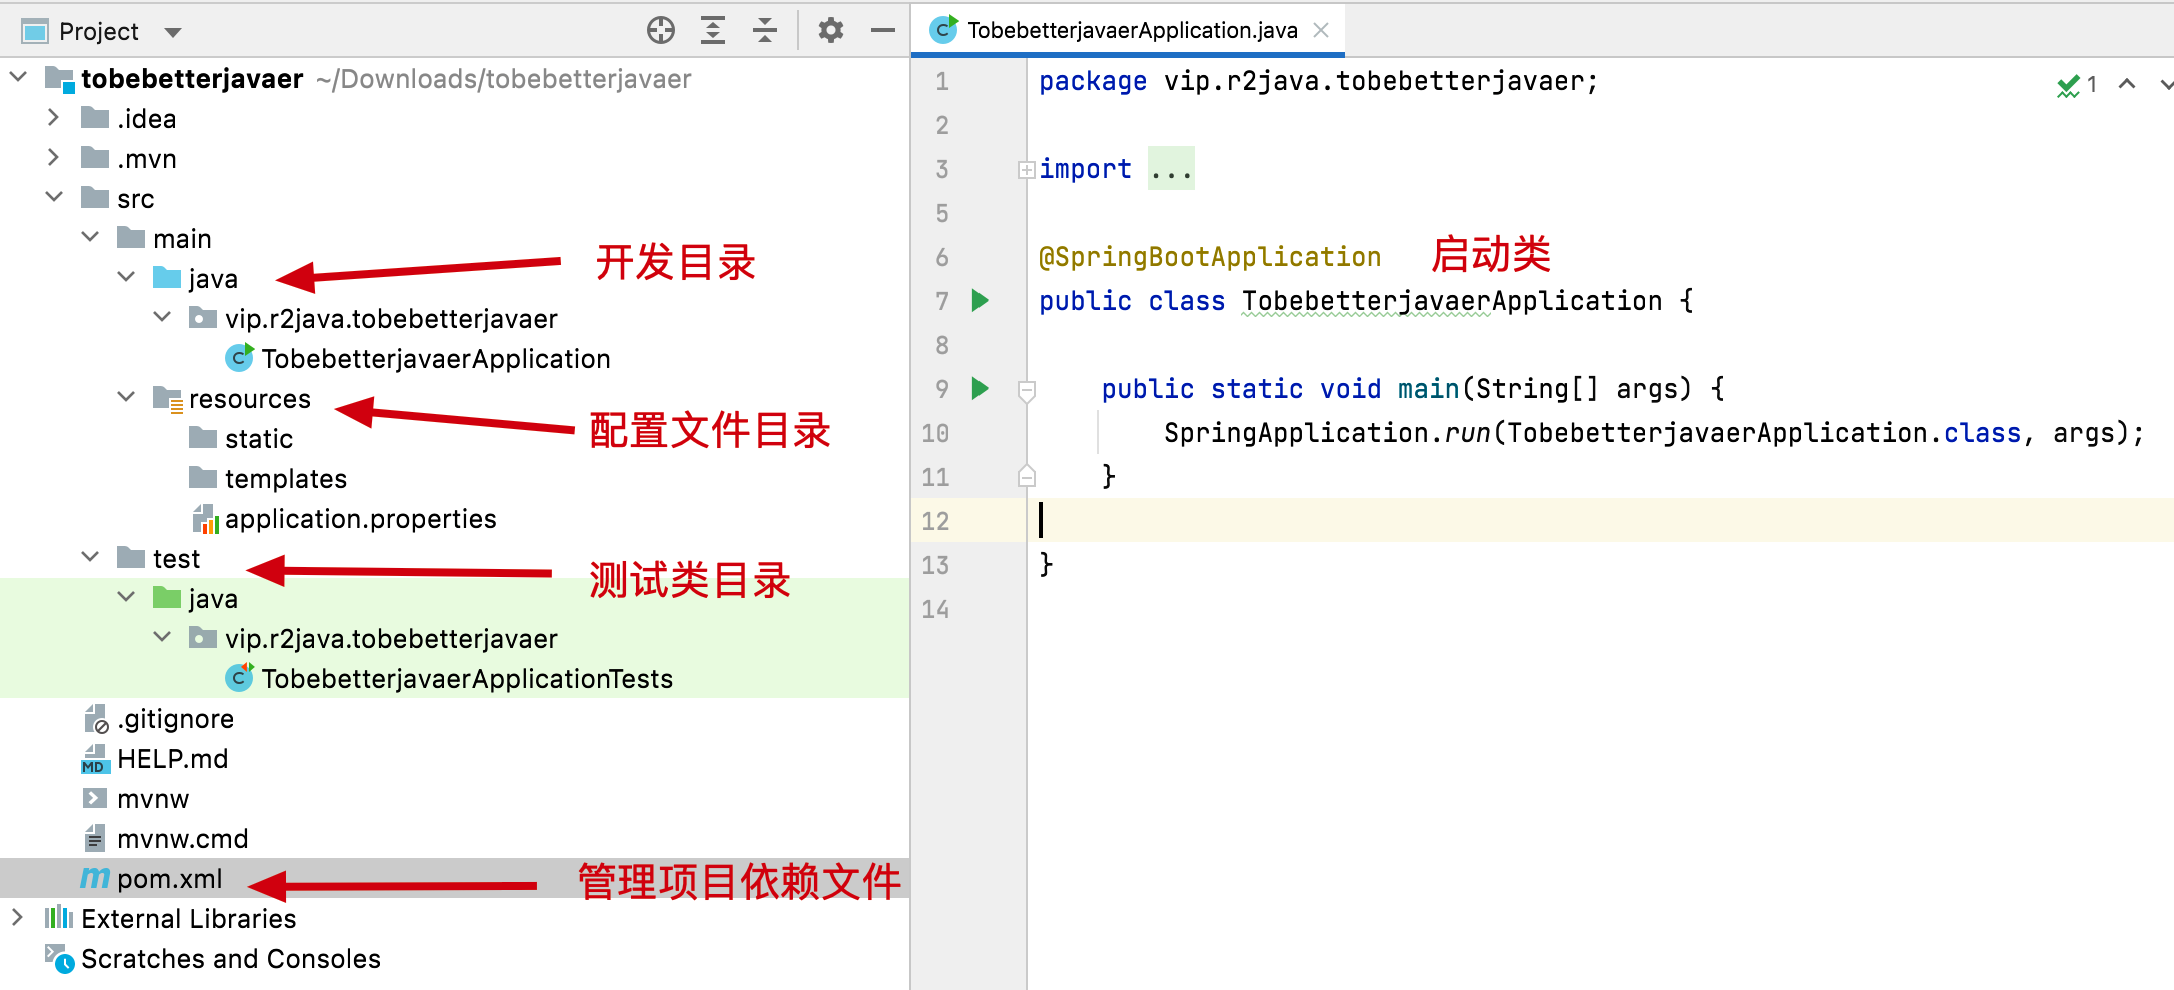Run main method from line 9 gutter
Screen dimensions: 2174x990
click(x=980, y=388)
